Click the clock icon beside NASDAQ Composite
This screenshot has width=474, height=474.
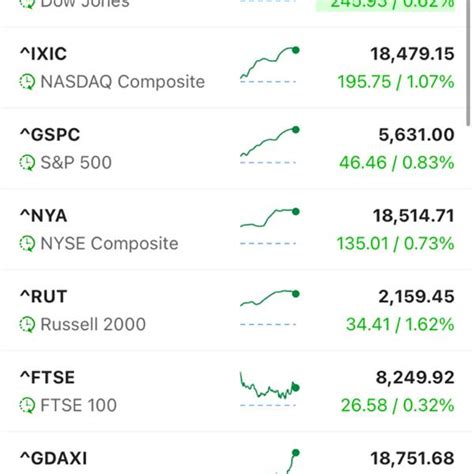pyautogui.click(x=27, y=82)
